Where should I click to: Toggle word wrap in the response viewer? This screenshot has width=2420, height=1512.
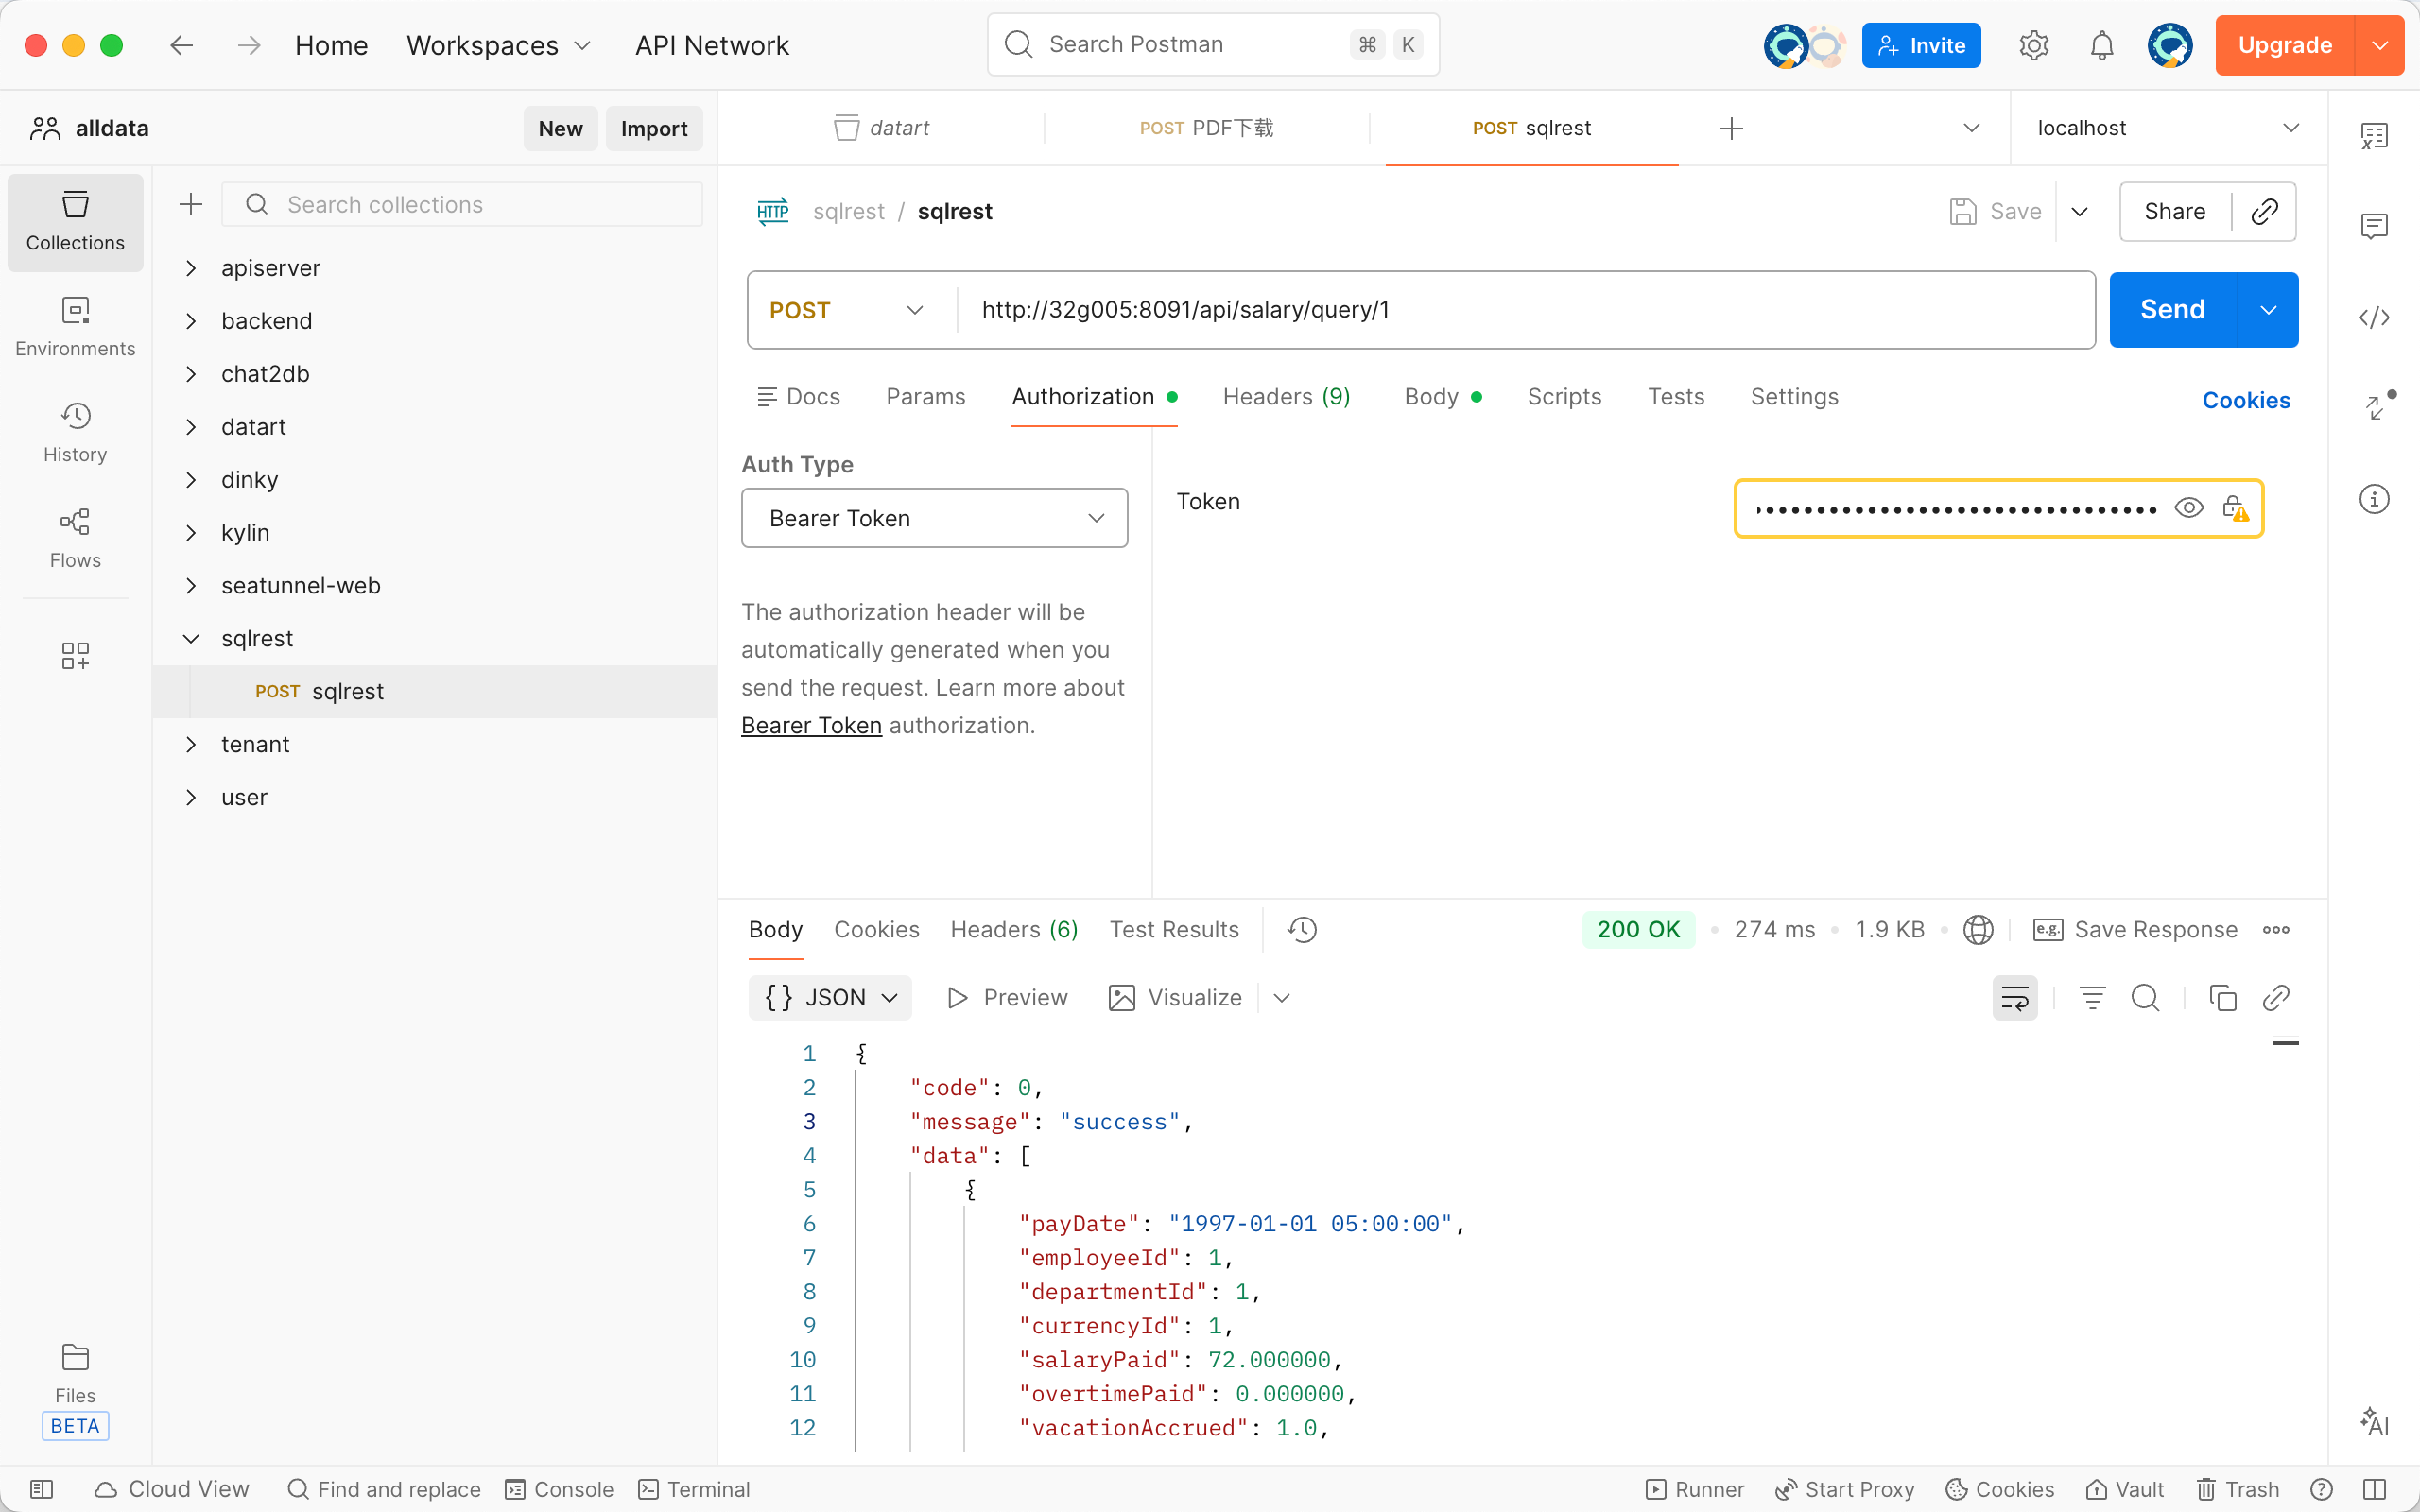[x=2014, y=997]
